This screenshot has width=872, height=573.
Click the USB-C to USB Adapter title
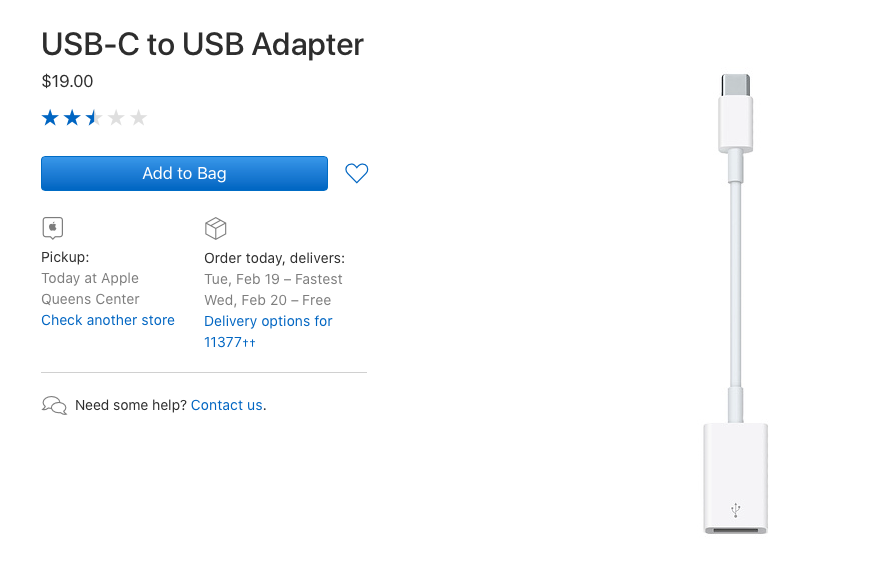click(202, 44)
